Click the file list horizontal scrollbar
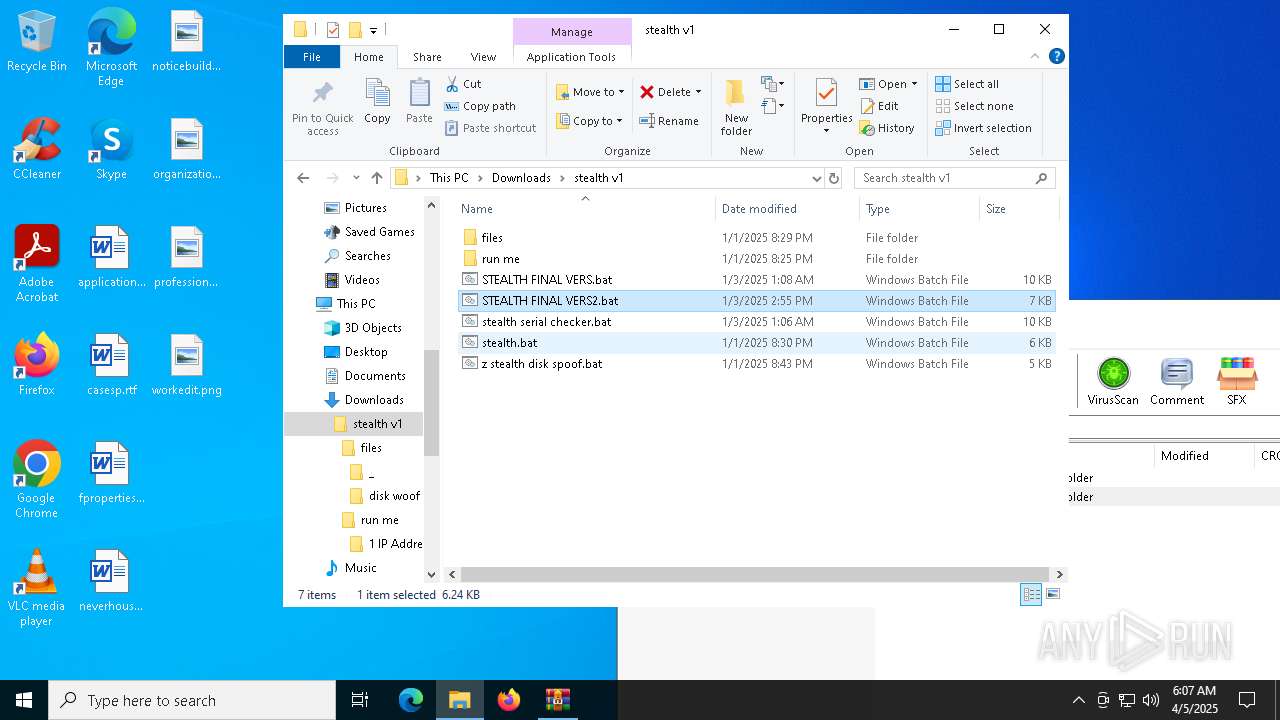Viewport: 1280px width, 720px height. [755, 574]
